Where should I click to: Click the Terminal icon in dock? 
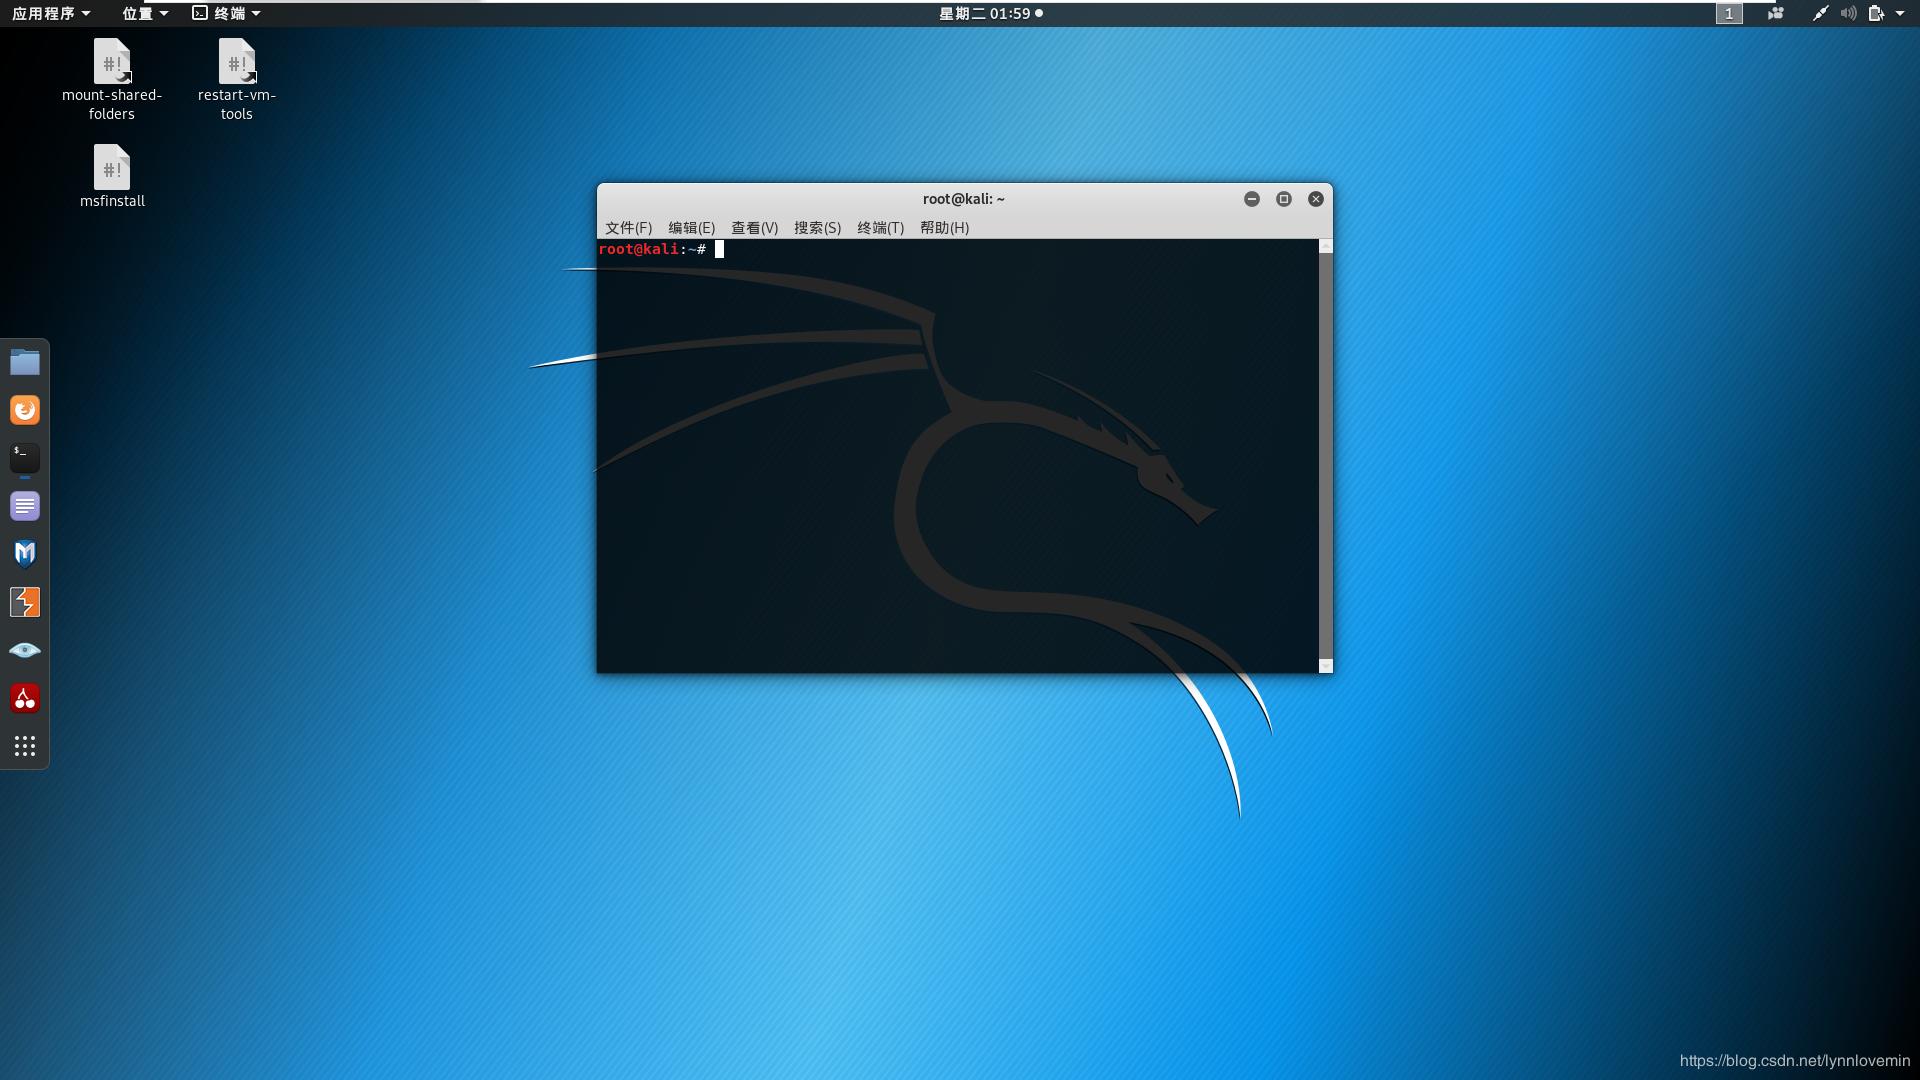(25, 458)
